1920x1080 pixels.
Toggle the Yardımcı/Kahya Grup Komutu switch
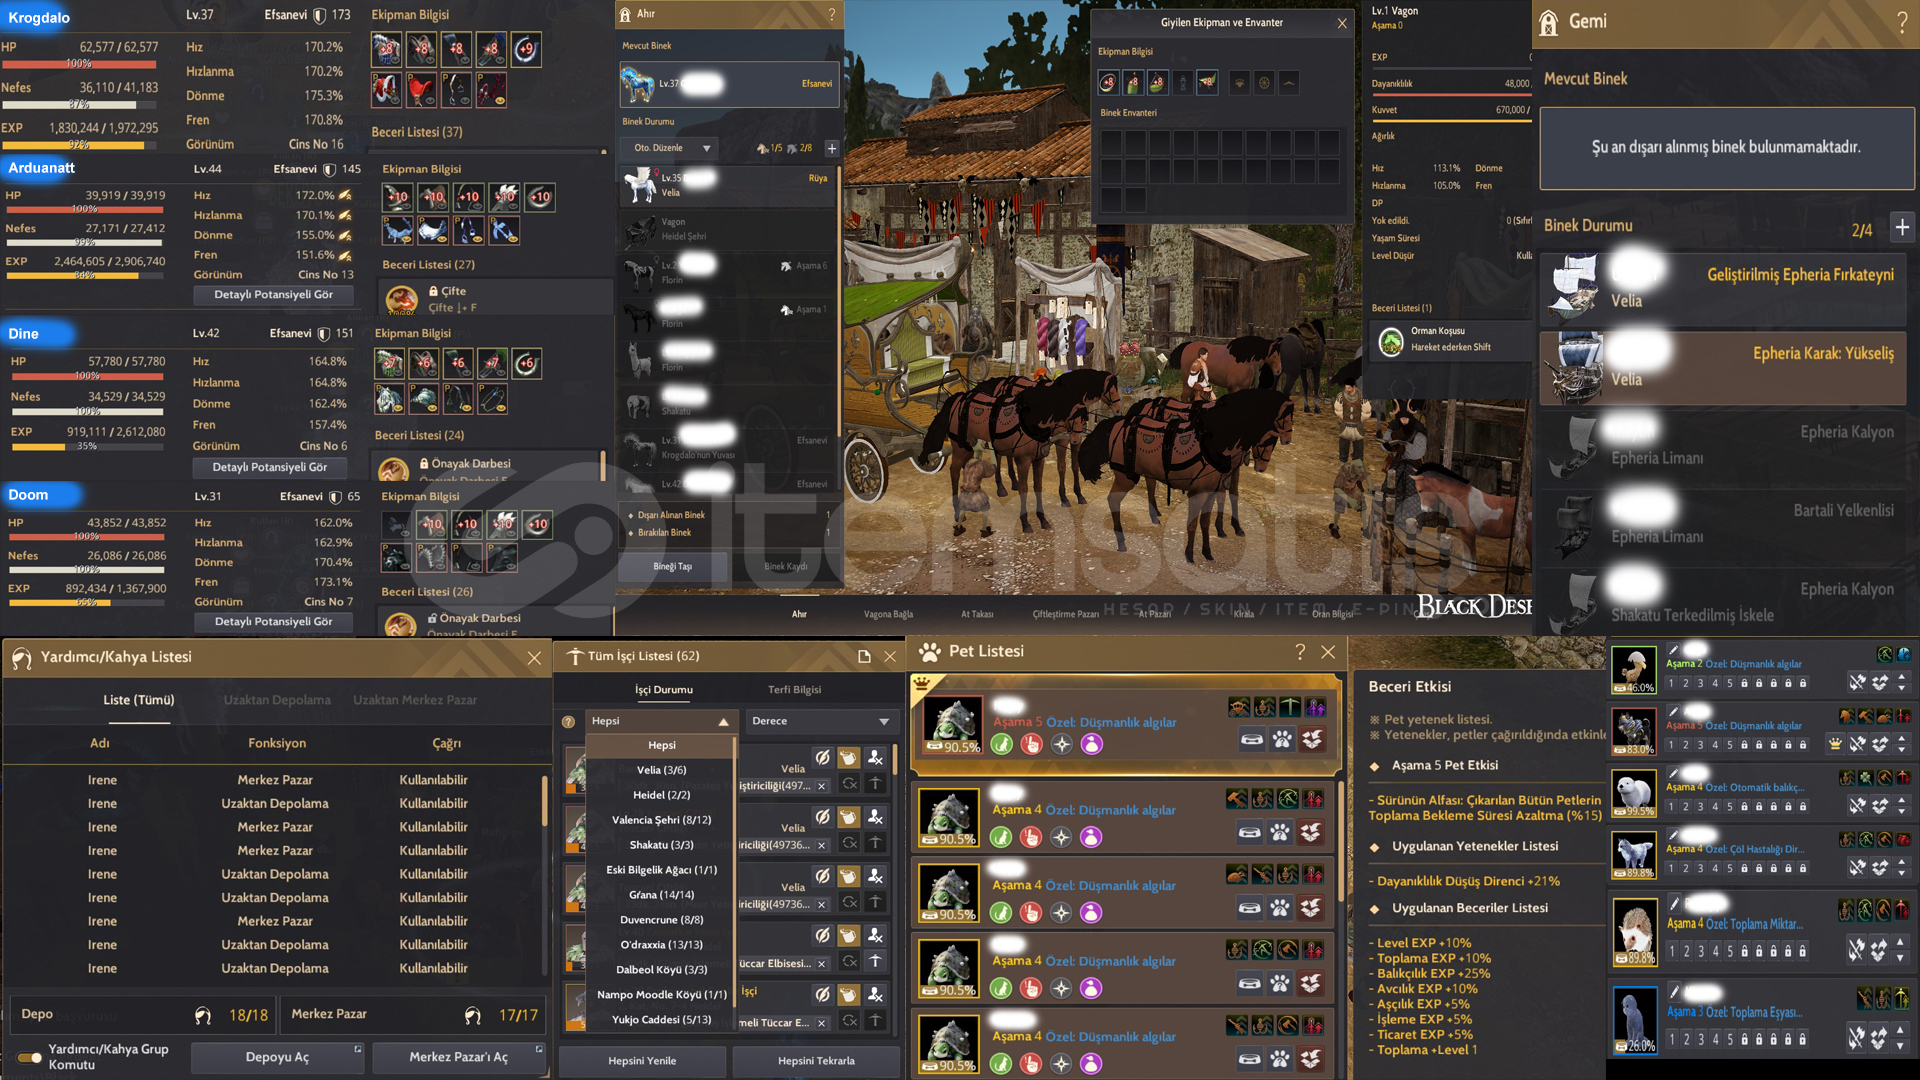click(x=29, y=1057)
